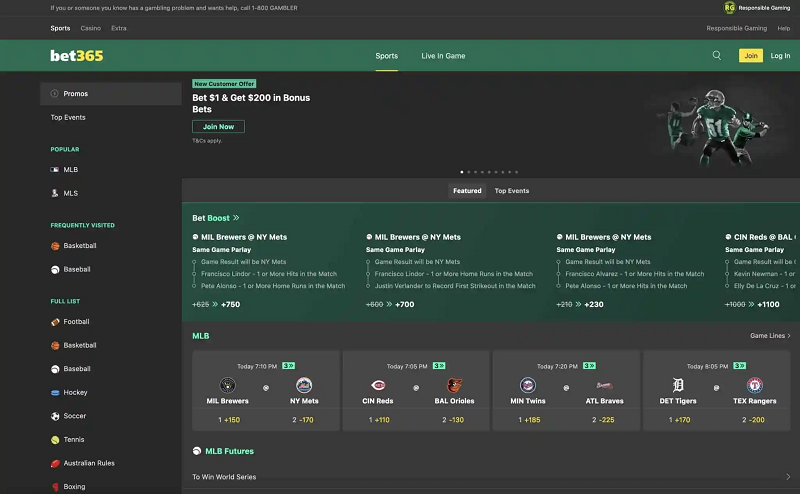The image size is (800, 494).
Task: Click Join Now on promo banner
Action: (x=218, y=127)
